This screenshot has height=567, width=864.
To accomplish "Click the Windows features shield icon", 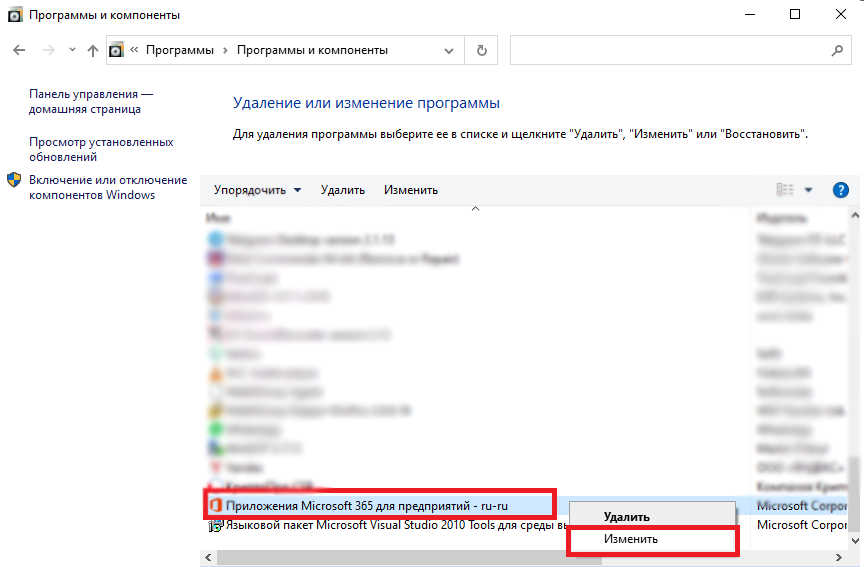I will click(x=14, y=180).
